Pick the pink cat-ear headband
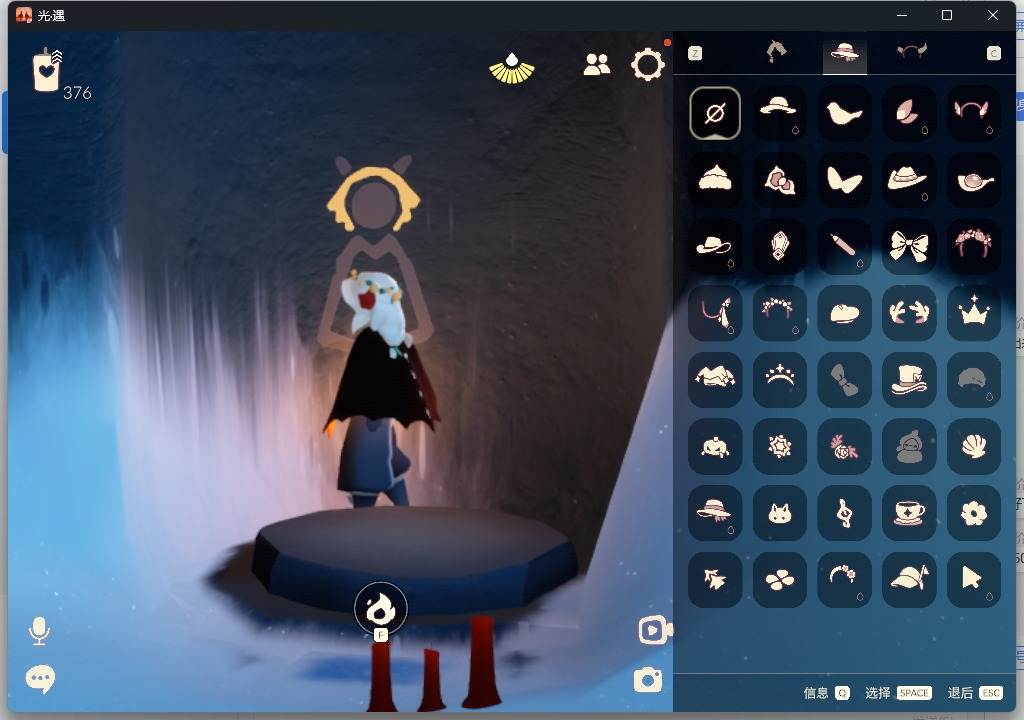This screenshot has height=720, width=1024. click(973, 113)
